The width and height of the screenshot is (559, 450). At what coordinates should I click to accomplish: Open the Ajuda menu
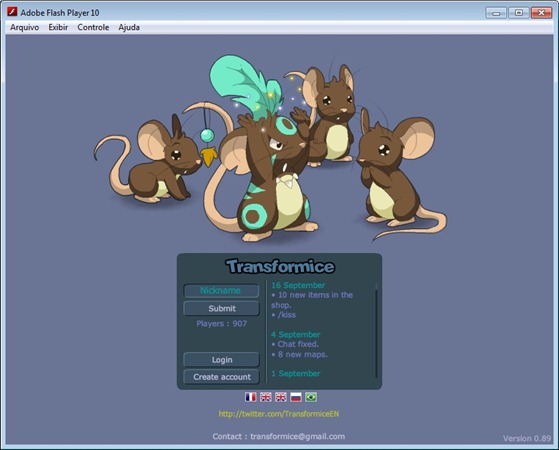pos(129,27)
